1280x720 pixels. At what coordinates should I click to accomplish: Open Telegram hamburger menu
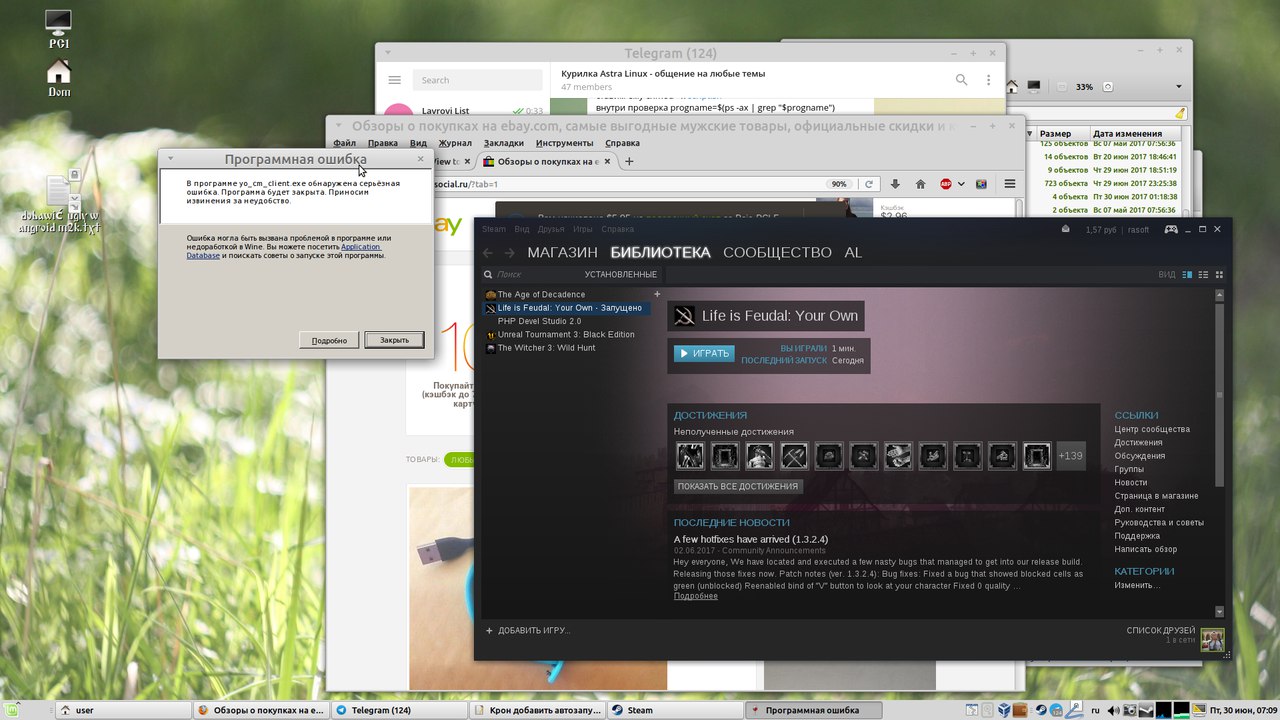(x=395, y=80)
